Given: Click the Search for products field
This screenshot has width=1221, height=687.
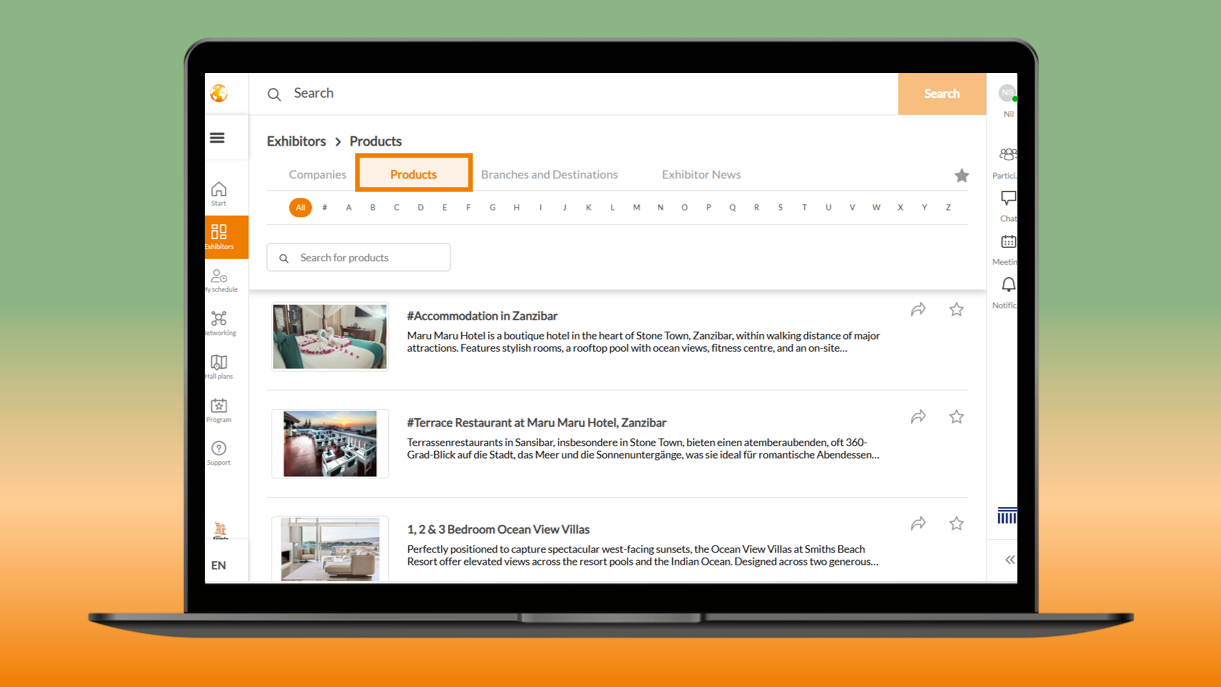Looking at the screenshot, I should [358, 257].
